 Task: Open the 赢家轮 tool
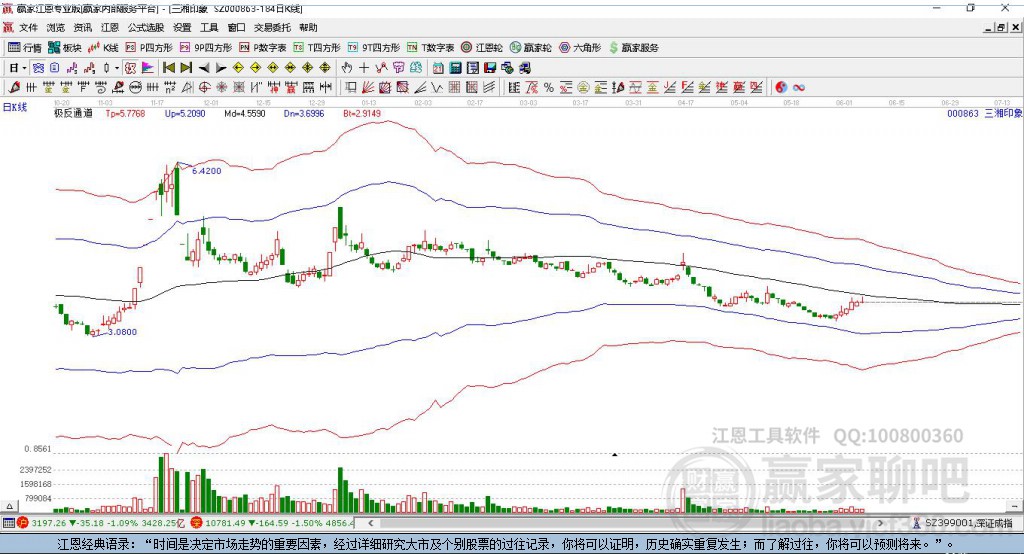531,48
